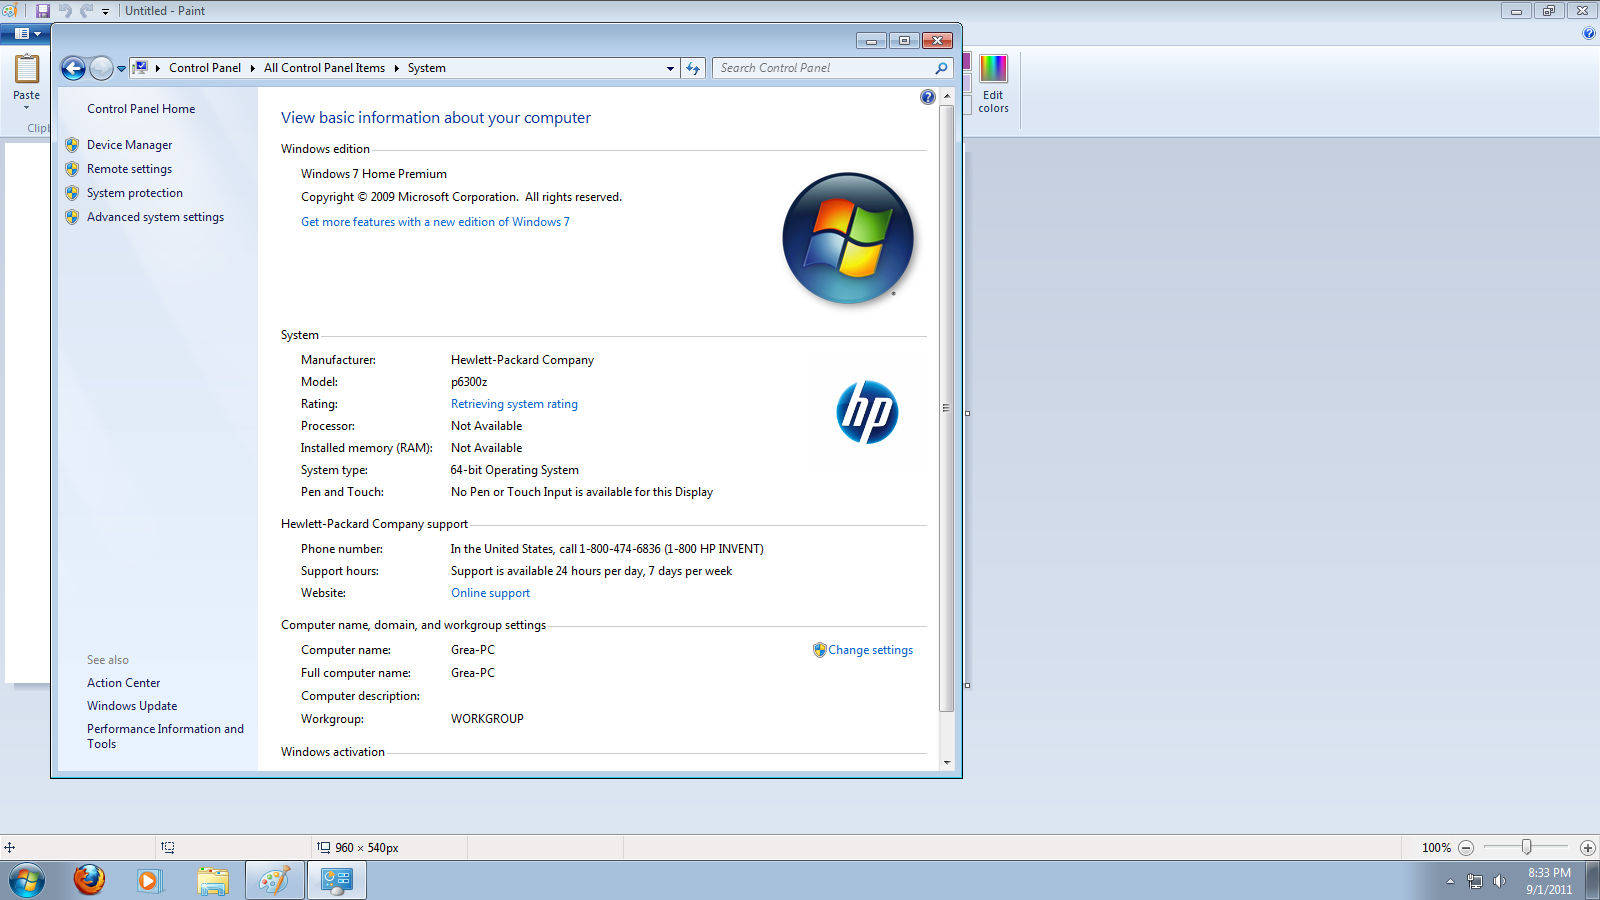This screenshot has height=900, width=1600.
Task: Click Get more features with a new edition link
Action: tap(435, 222)
